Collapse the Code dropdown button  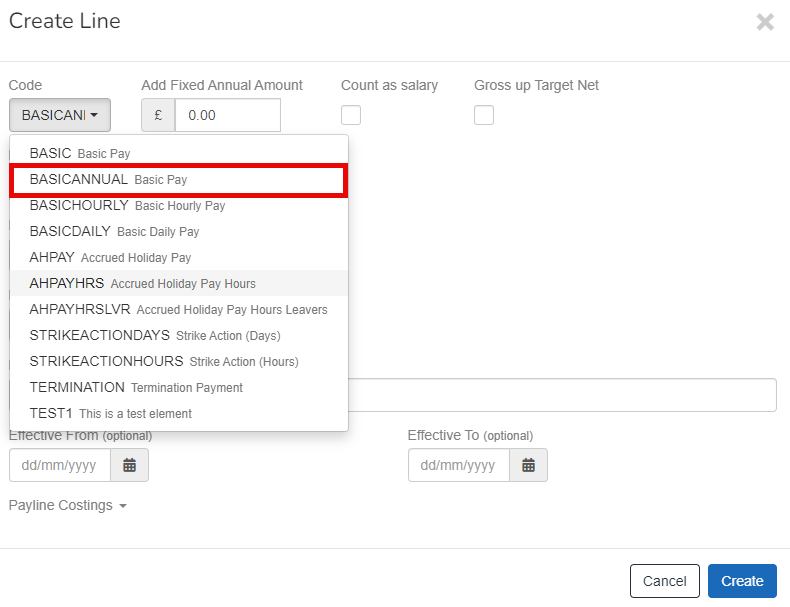click(60, 115)
